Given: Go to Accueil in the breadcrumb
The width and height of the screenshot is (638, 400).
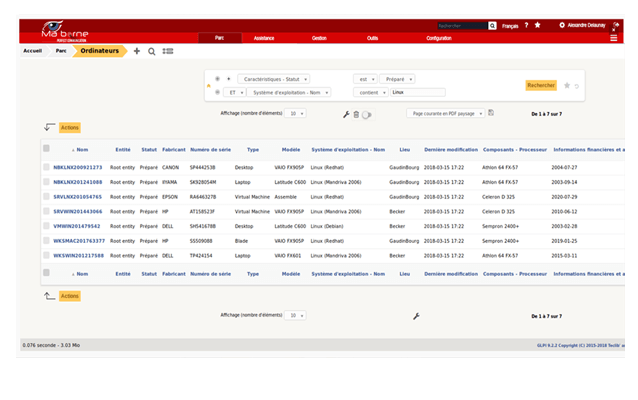Looking at the screenshot, I should pos(33,51).
